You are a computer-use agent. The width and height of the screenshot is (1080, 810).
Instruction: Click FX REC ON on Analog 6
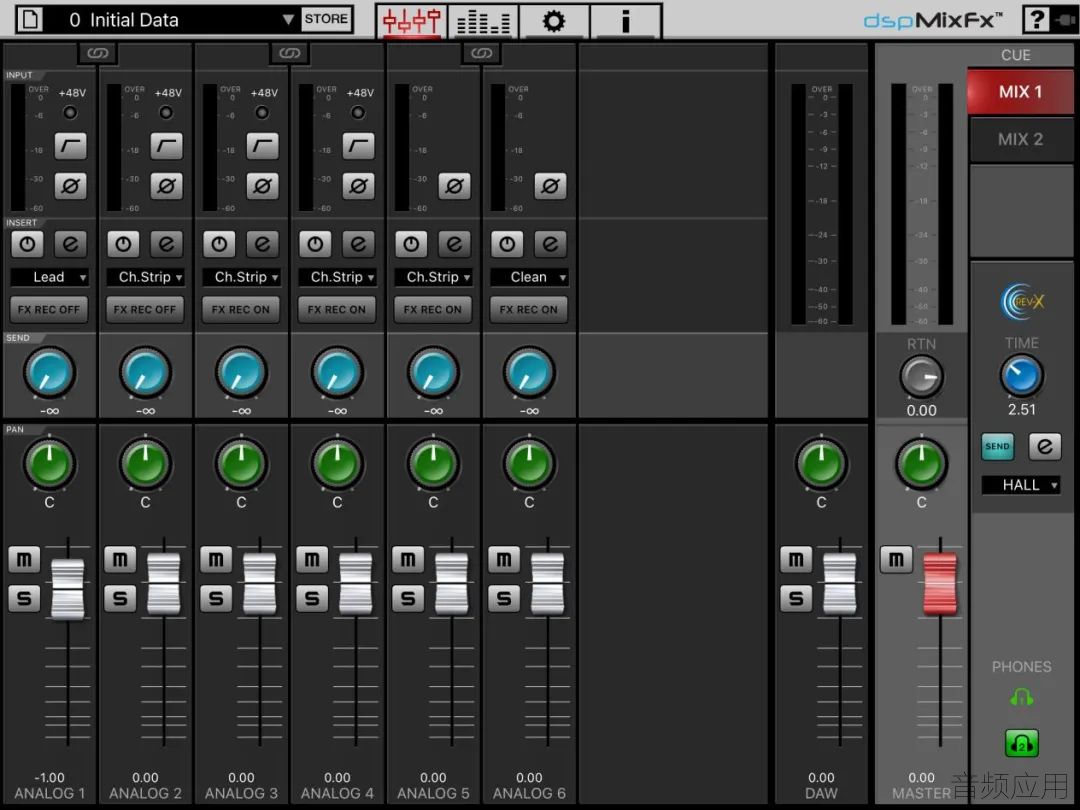[x=529, y=310]
